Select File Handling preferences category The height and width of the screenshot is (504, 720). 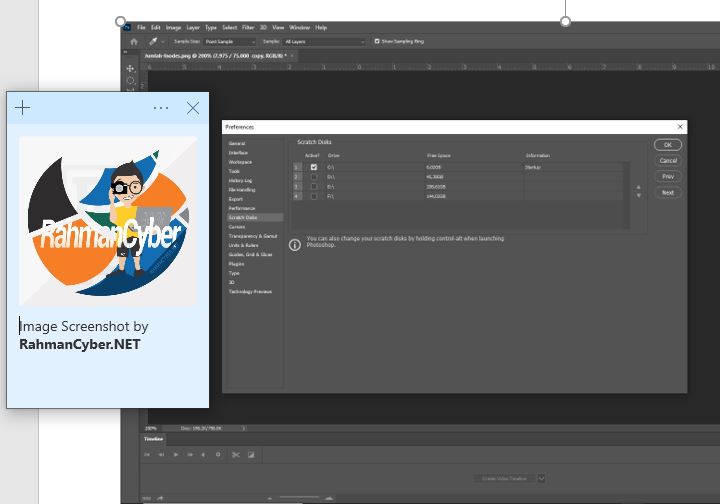pyautogui.click(x=242, y=190)
